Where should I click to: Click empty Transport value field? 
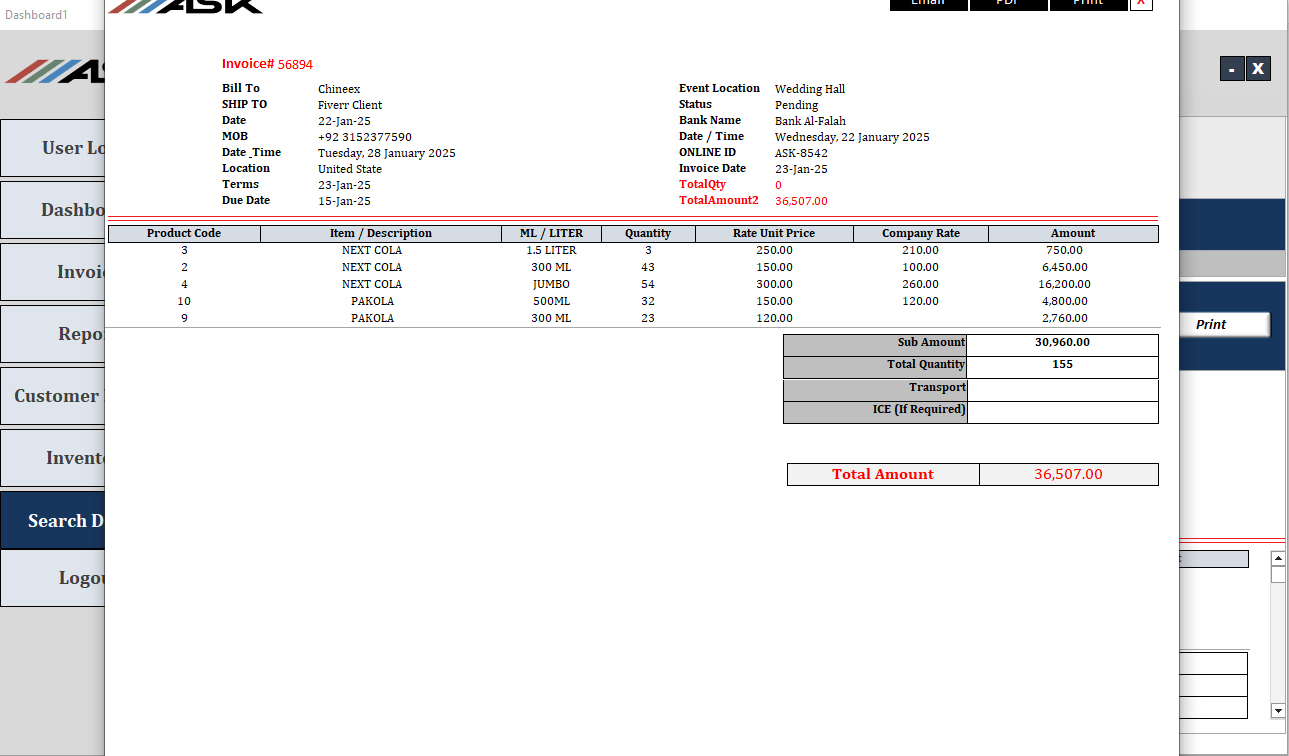1063,390
